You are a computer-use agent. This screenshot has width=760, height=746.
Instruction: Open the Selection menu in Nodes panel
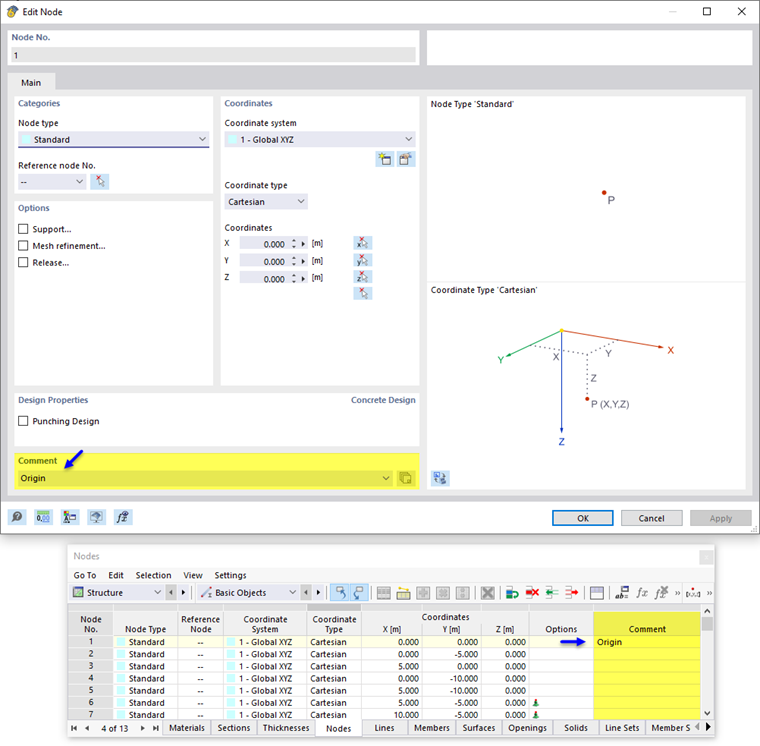[x=153, y=575]
